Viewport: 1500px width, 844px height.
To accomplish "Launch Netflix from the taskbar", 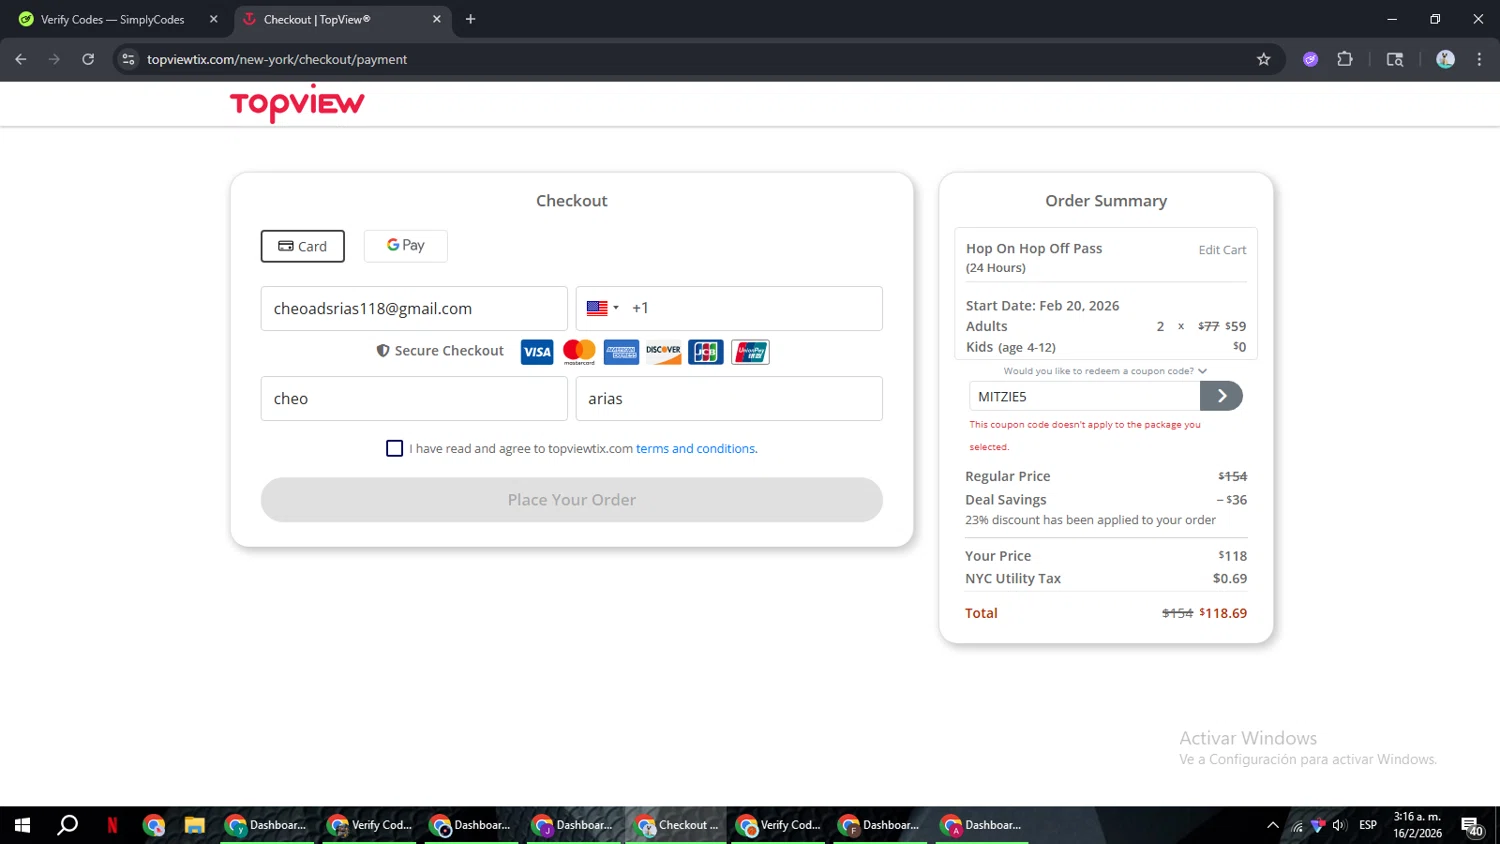I will (x=112, y=825).
